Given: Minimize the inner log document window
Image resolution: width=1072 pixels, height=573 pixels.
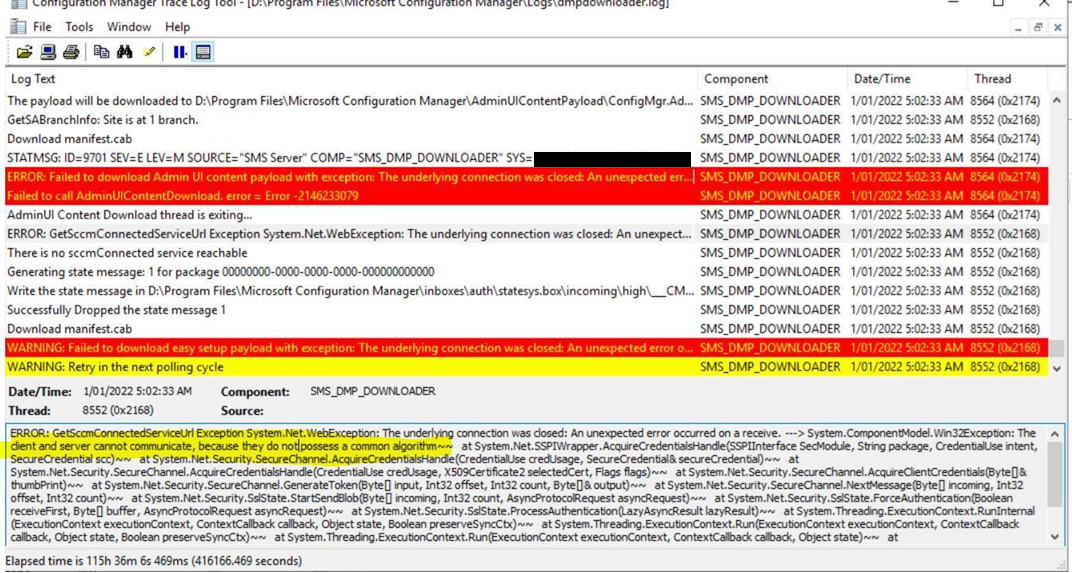Looking at the screenshot, I should 1019,28.
